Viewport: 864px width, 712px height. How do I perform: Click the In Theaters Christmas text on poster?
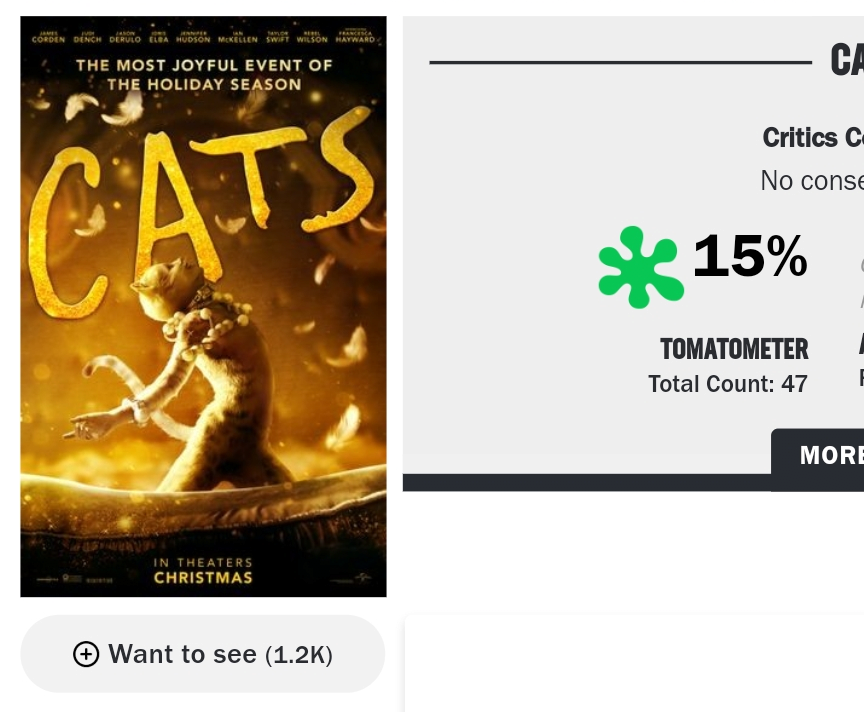[203, 570]
